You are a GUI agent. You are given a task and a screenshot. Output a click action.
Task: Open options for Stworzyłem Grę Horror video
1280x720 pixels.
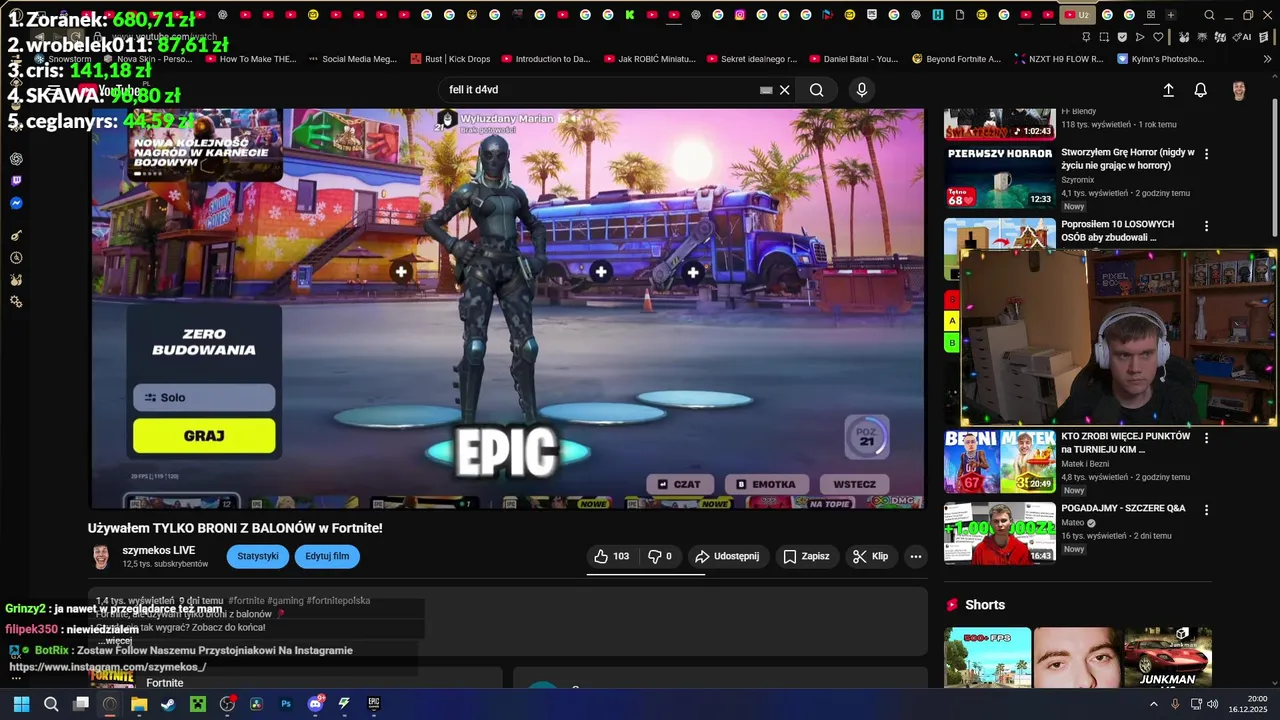pyautogui.click(x=1206, y=154)
